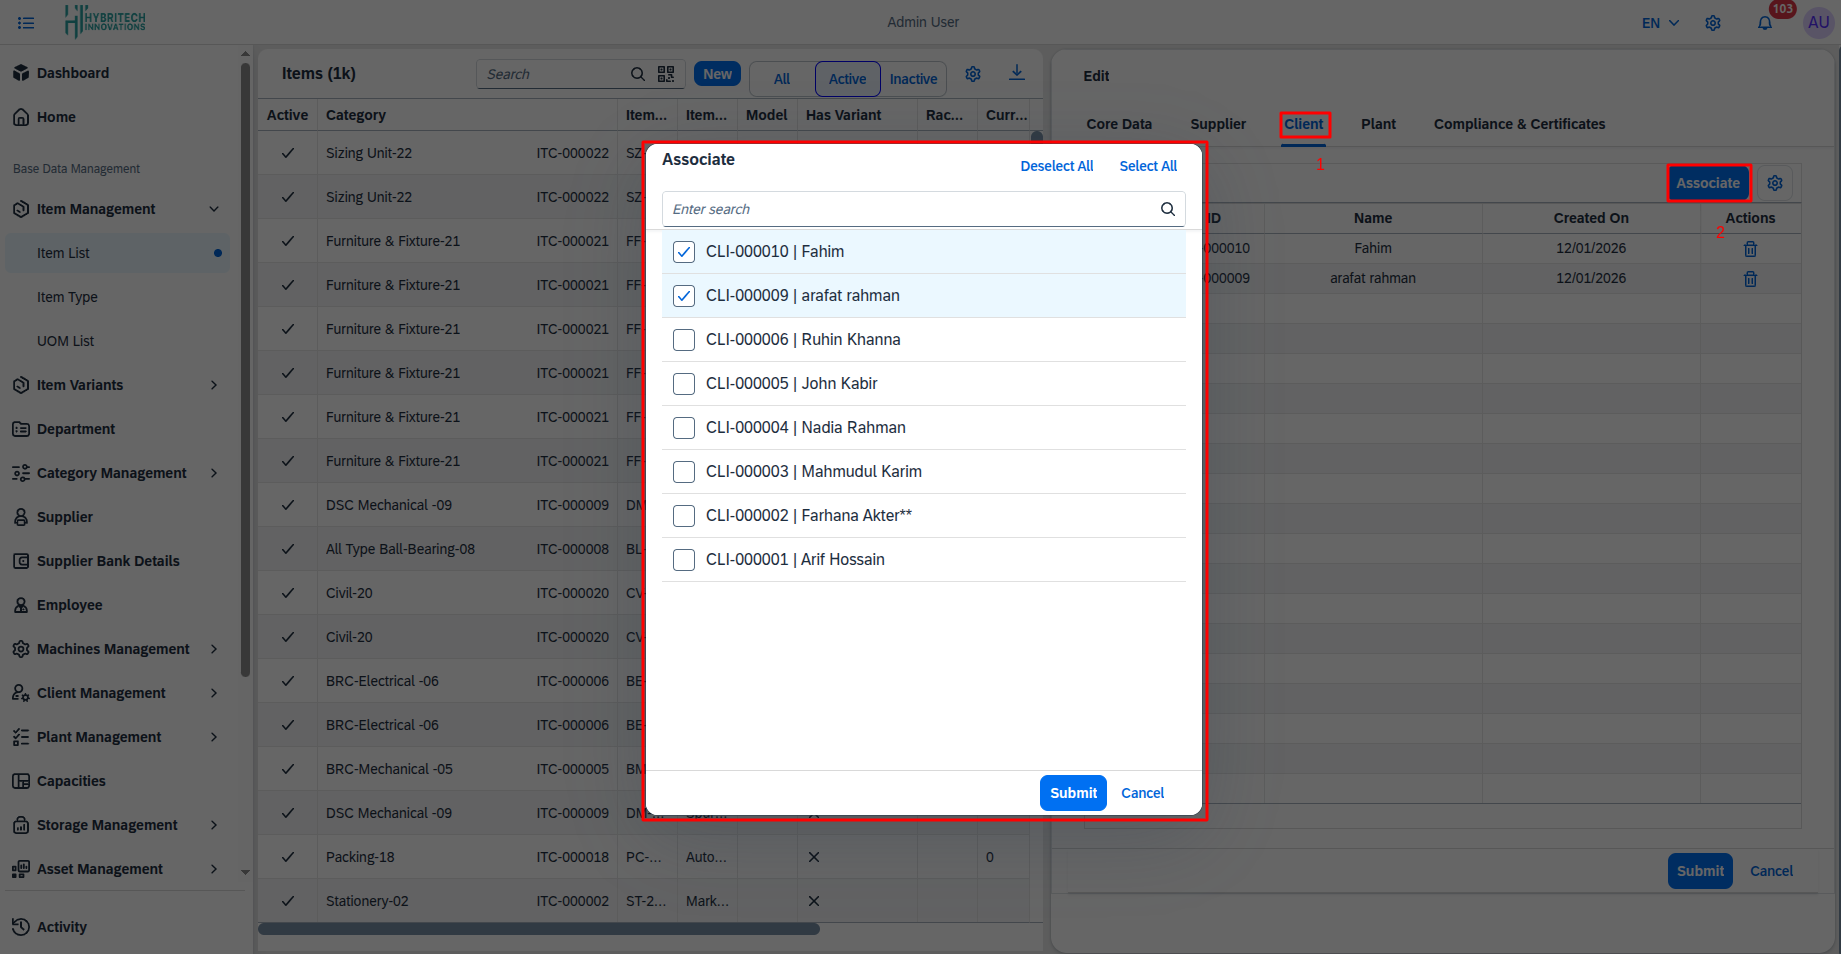Toggle the sidebar hamburger menu

(26, 22)
